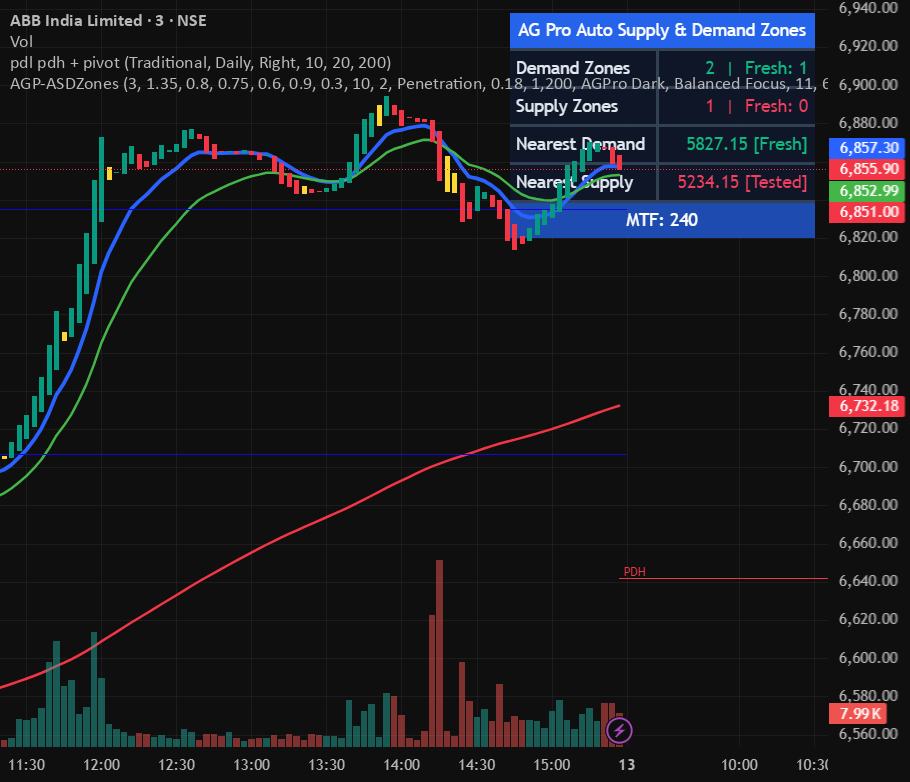The width and height of the screenshot is (910, 782).
Task: Click the purple lightning bolt replay icon
Action: pyautogui.click(x=619, y=730)
